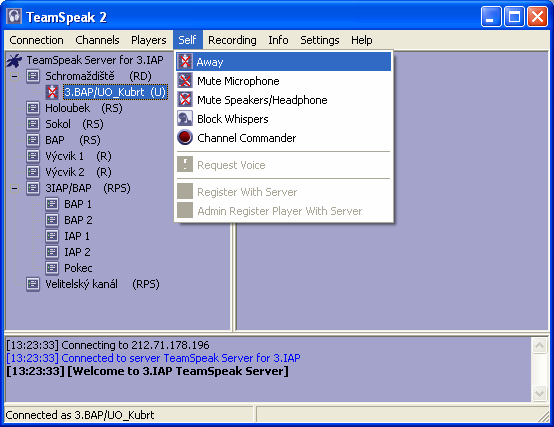Click the log scrollbar up arrow

click(x=539, y=345)
